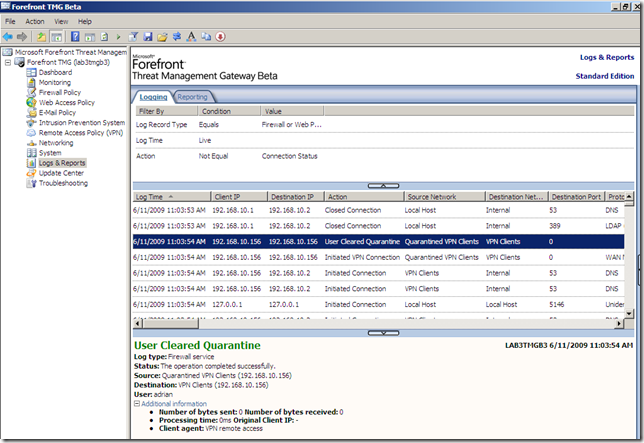Viewport: 644px width, 443px height.
Task: Select Monitoring in the navigation tree
Action: pos(55,83)
